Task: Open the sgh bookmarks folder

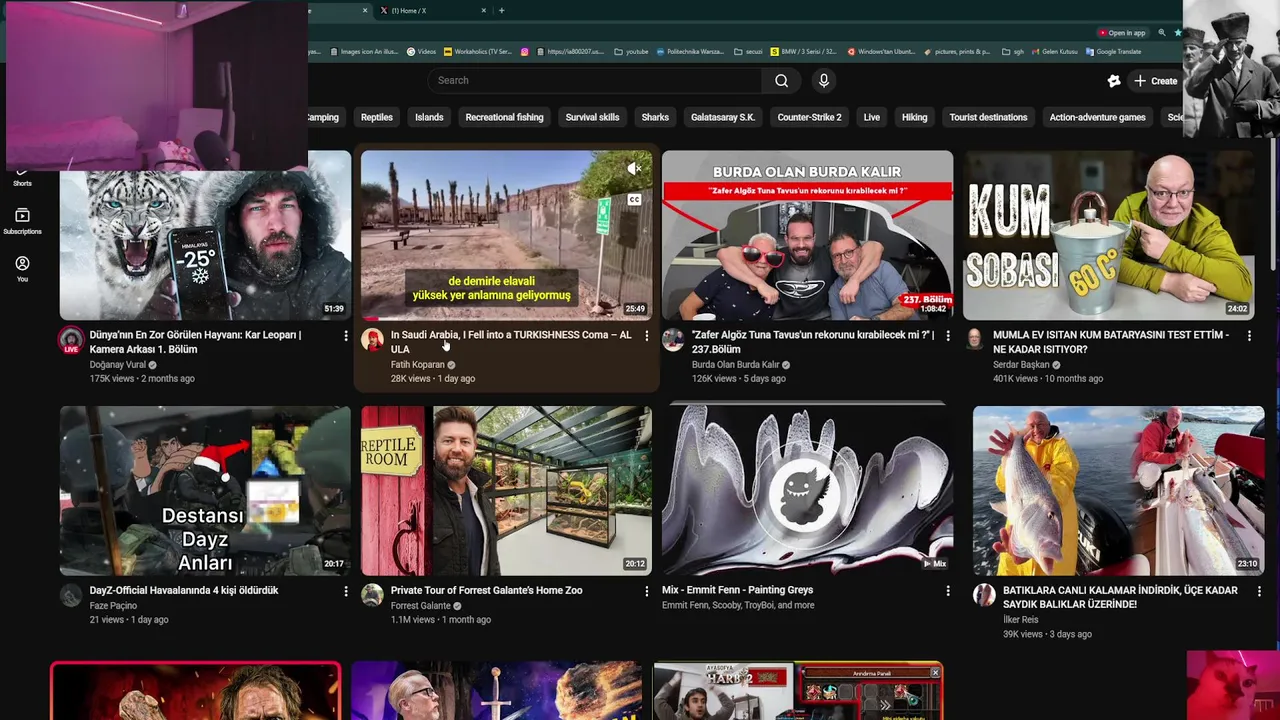Action: (1012, 51)
